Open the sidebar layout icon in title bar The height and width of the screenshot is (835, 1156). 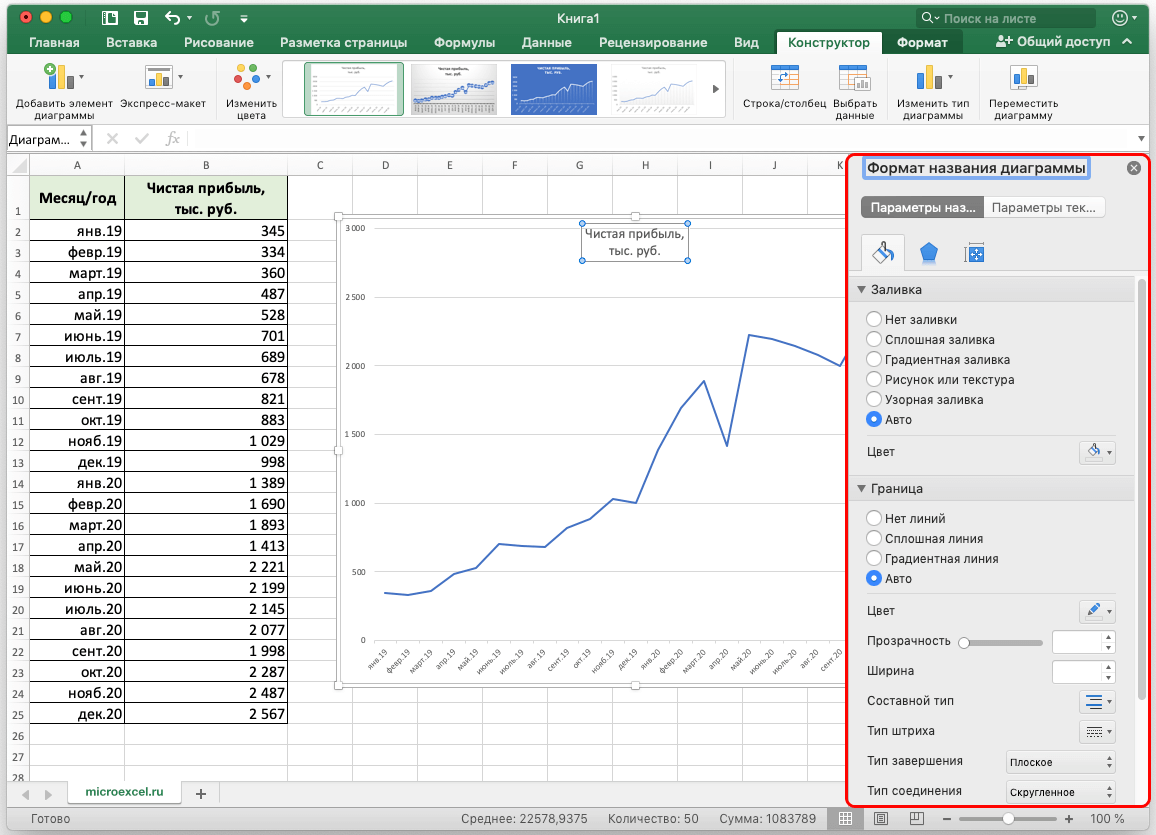pyautogui.click(x=110, y=18)
